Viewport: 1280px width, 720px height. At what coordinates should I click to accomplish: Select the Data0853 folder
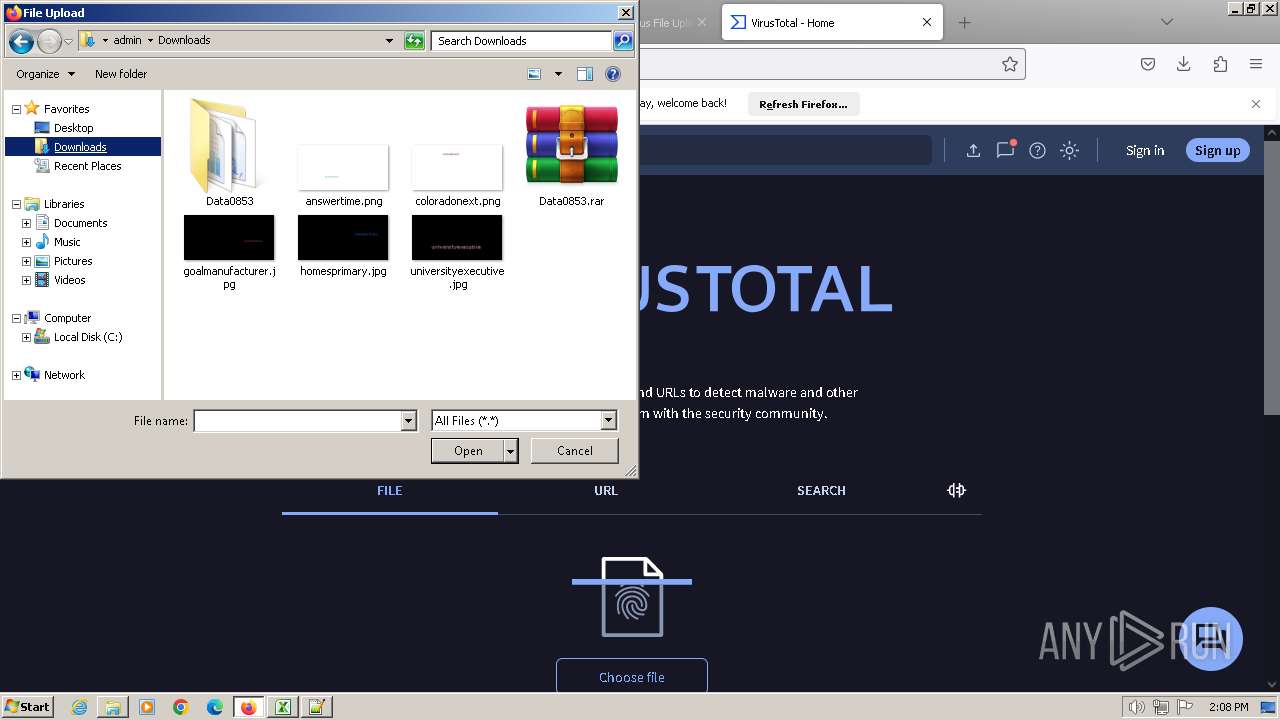pyautogui.click(x=229, y=152)
